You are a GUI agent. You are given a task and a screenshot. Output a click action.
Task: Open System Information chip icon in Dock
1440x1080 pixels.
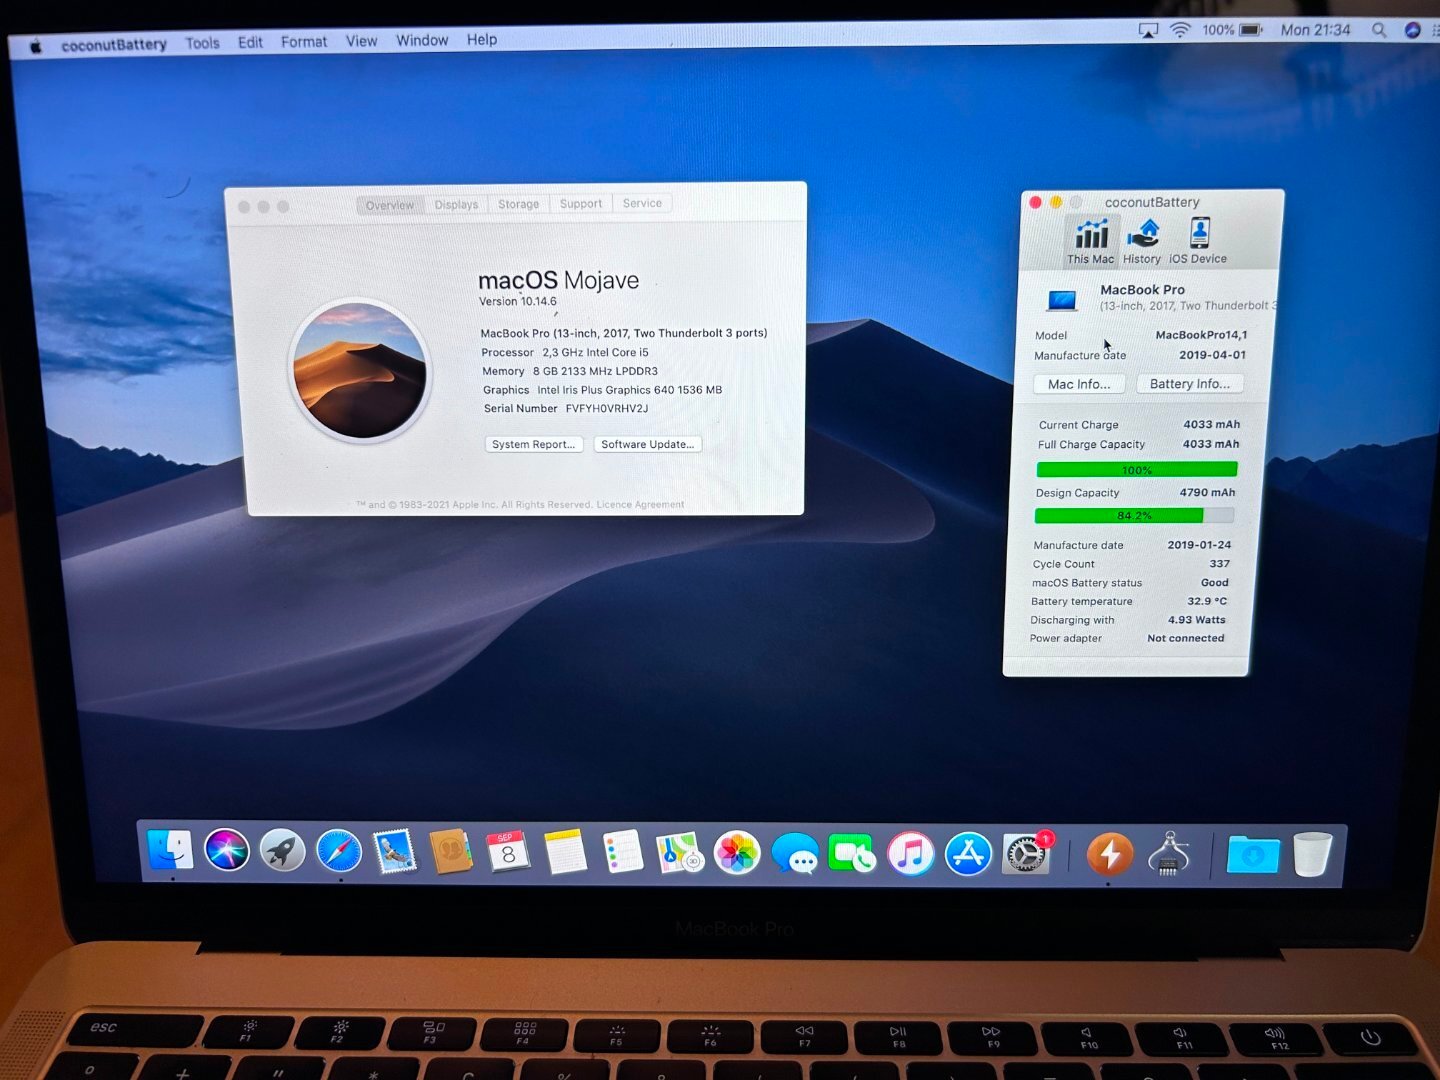point(1168,855)
